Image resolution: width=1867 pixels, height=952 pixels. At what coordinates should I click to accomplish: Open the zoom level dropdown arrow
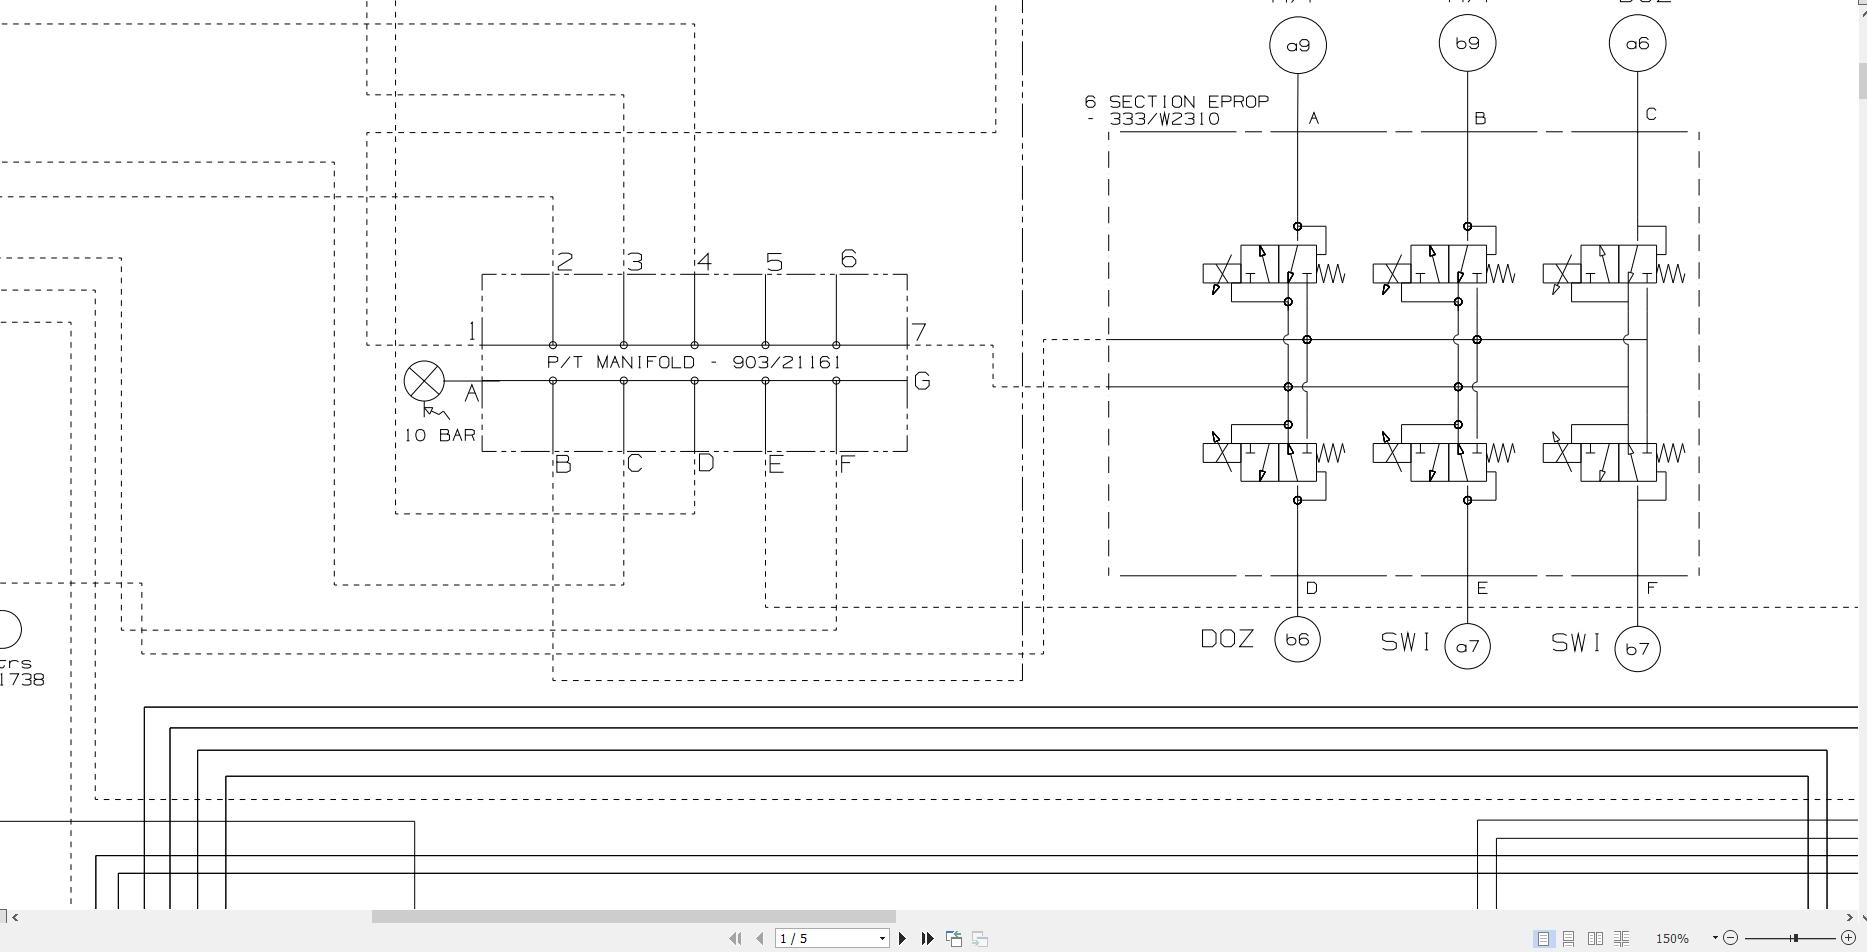[1715, 938]
